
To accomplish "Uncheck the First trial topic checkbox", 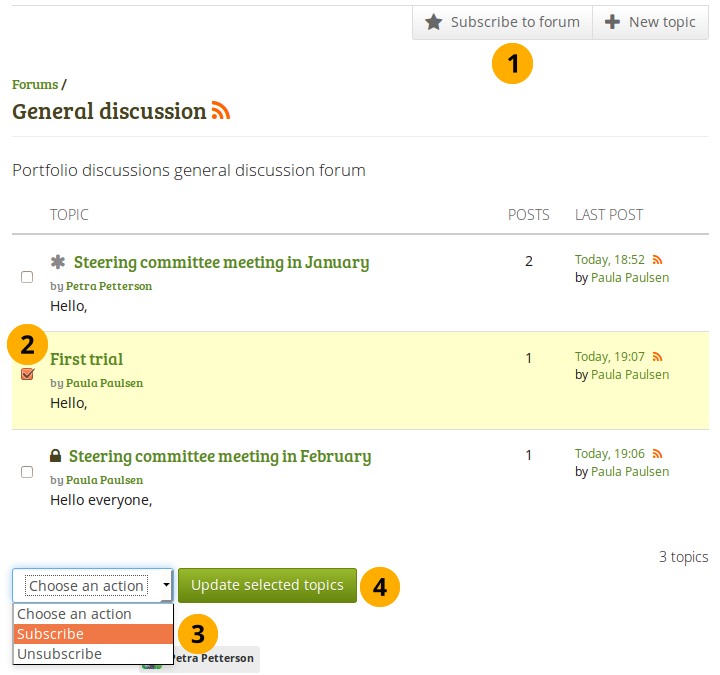I will tap(27, 374).
